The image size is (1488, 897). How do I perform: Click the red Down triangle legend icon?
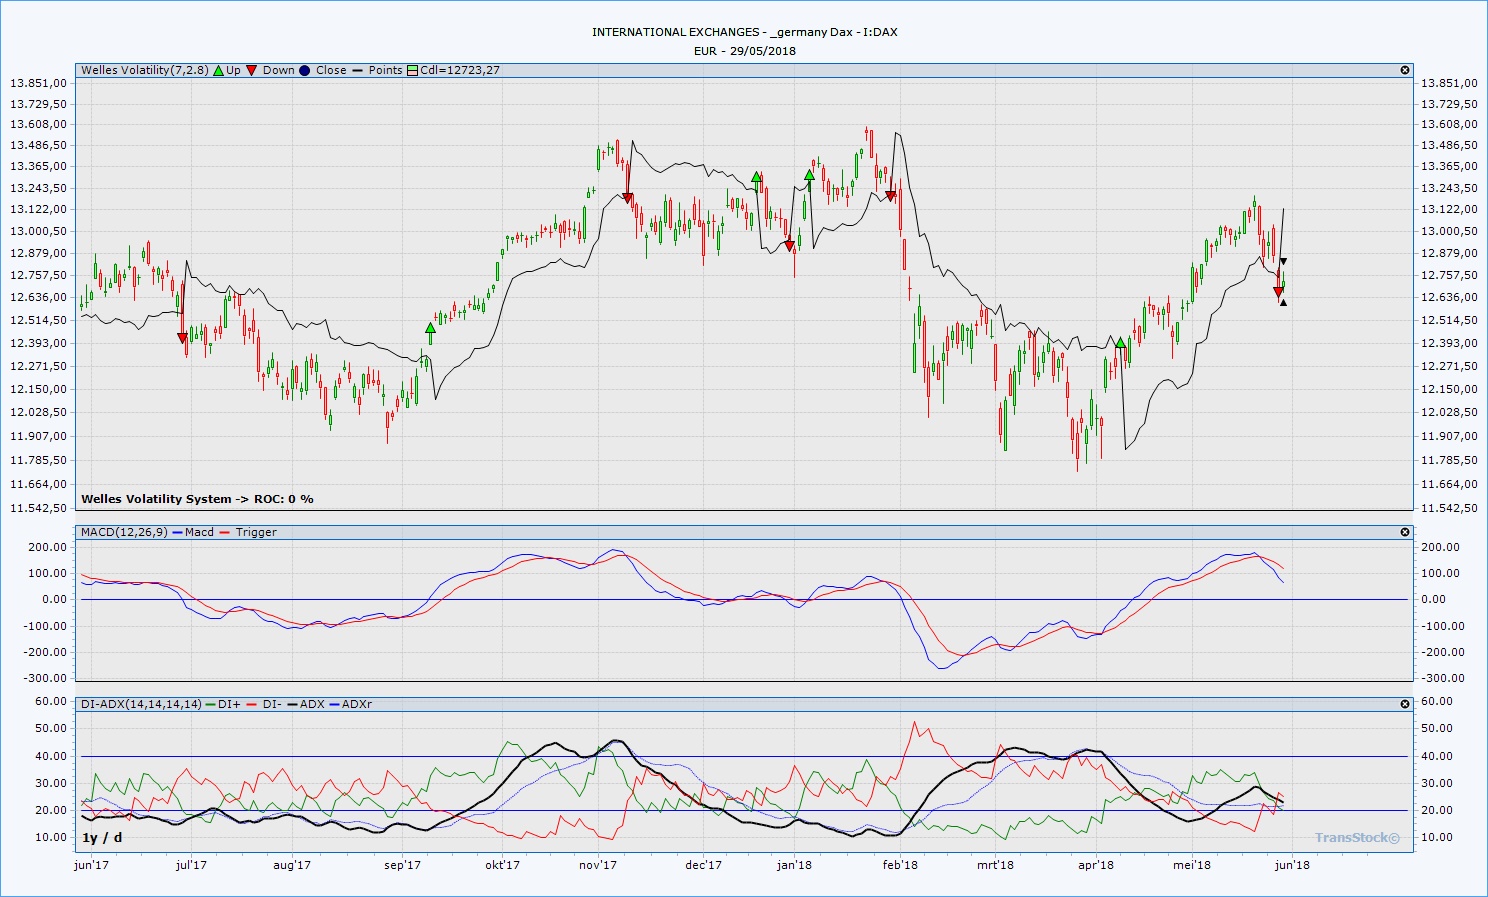coord(252,70)
